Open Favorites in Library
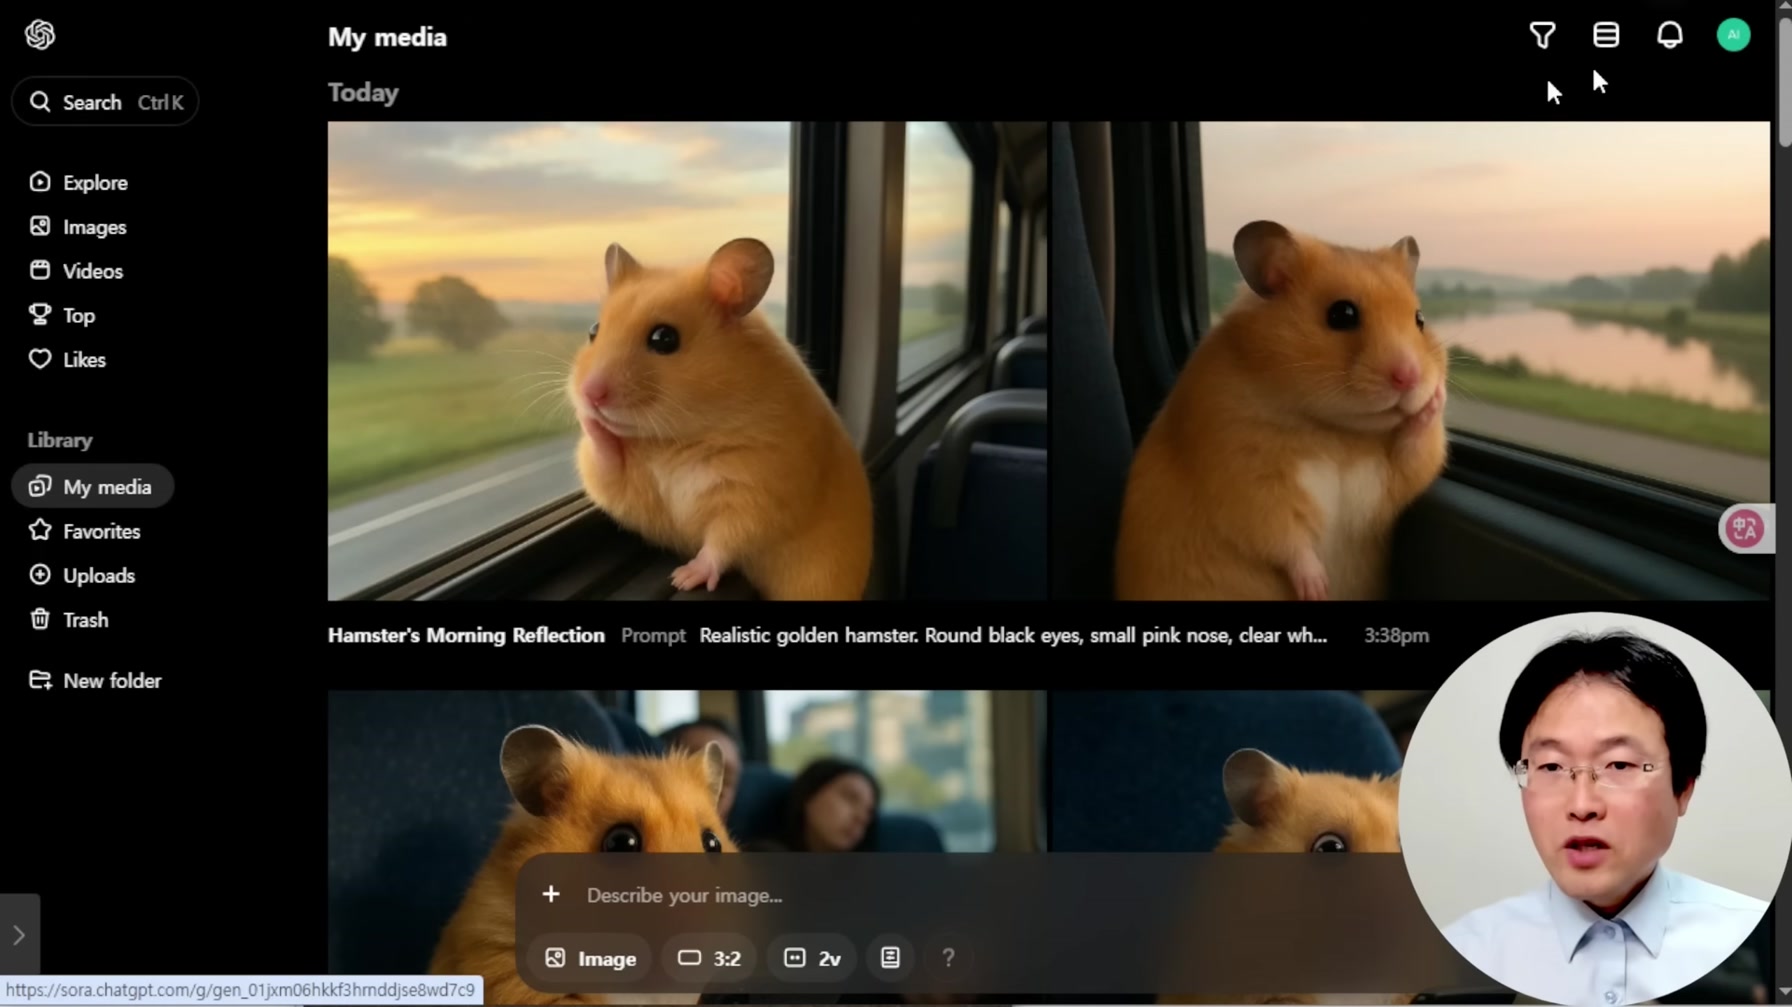The image size is (1792, 1007). pos(85,531)
